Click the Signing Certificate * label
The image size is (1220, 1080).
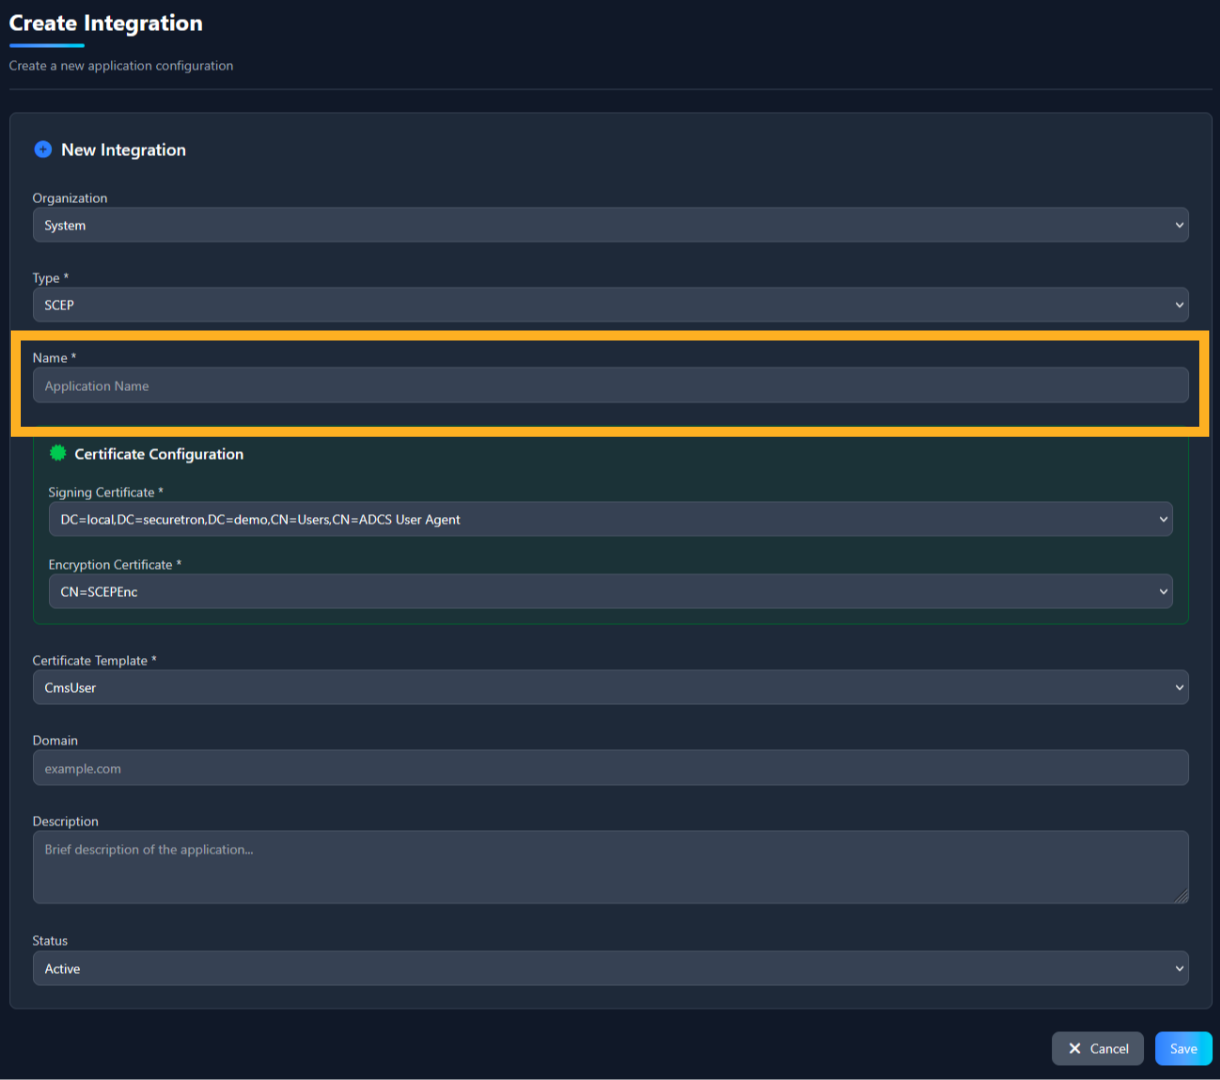point(106,492)
